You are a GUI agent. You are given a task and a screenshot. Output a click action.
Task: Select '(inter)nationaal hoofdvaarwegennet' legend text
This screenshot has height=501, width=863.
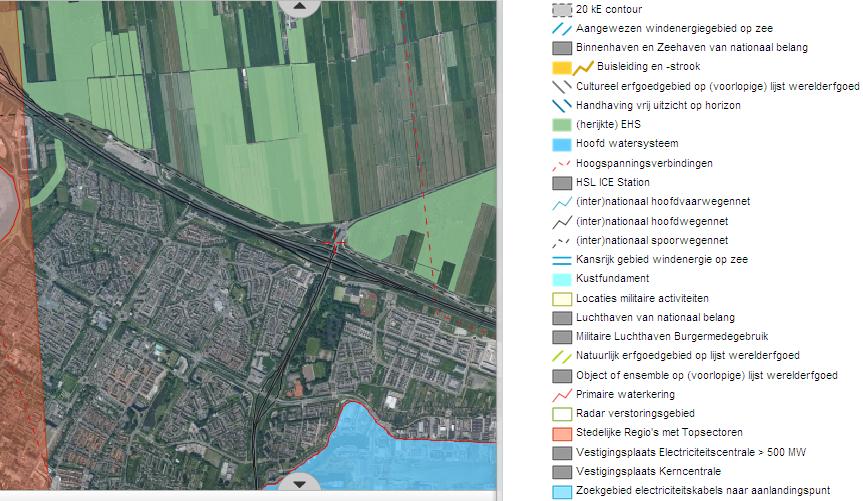coord(663,202)
